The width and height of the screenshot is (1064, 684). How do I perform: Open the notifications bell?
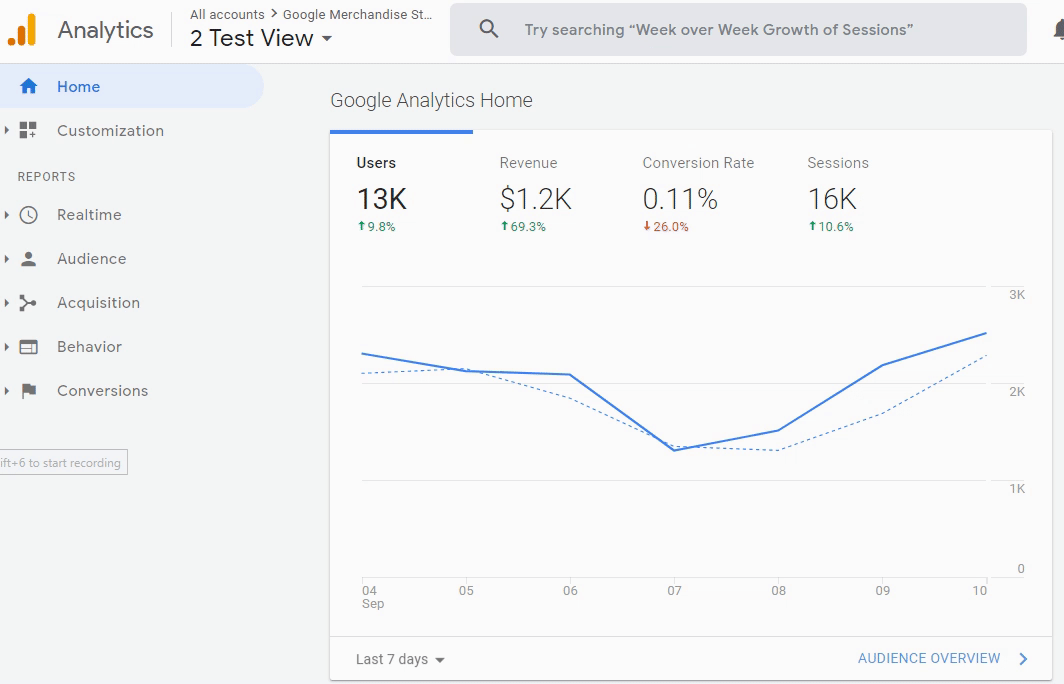[1058, 30]
